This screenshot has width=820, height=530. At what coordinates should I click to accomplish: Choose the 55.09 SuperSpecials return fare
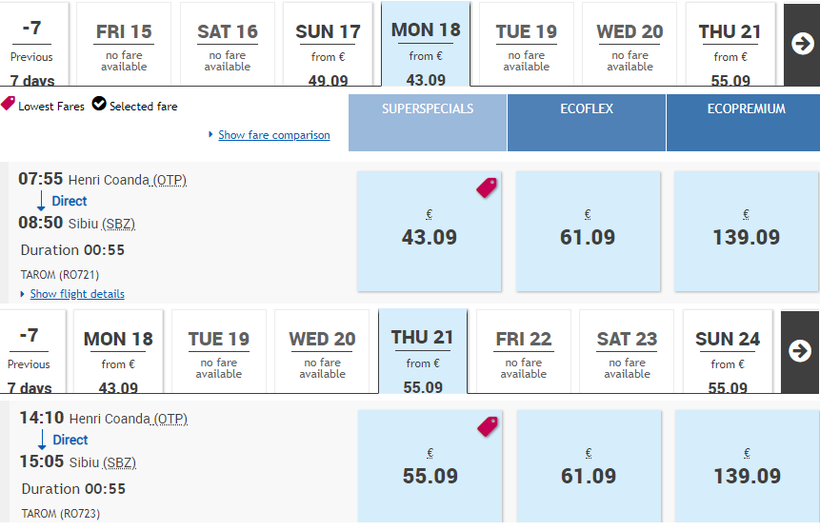430,466
